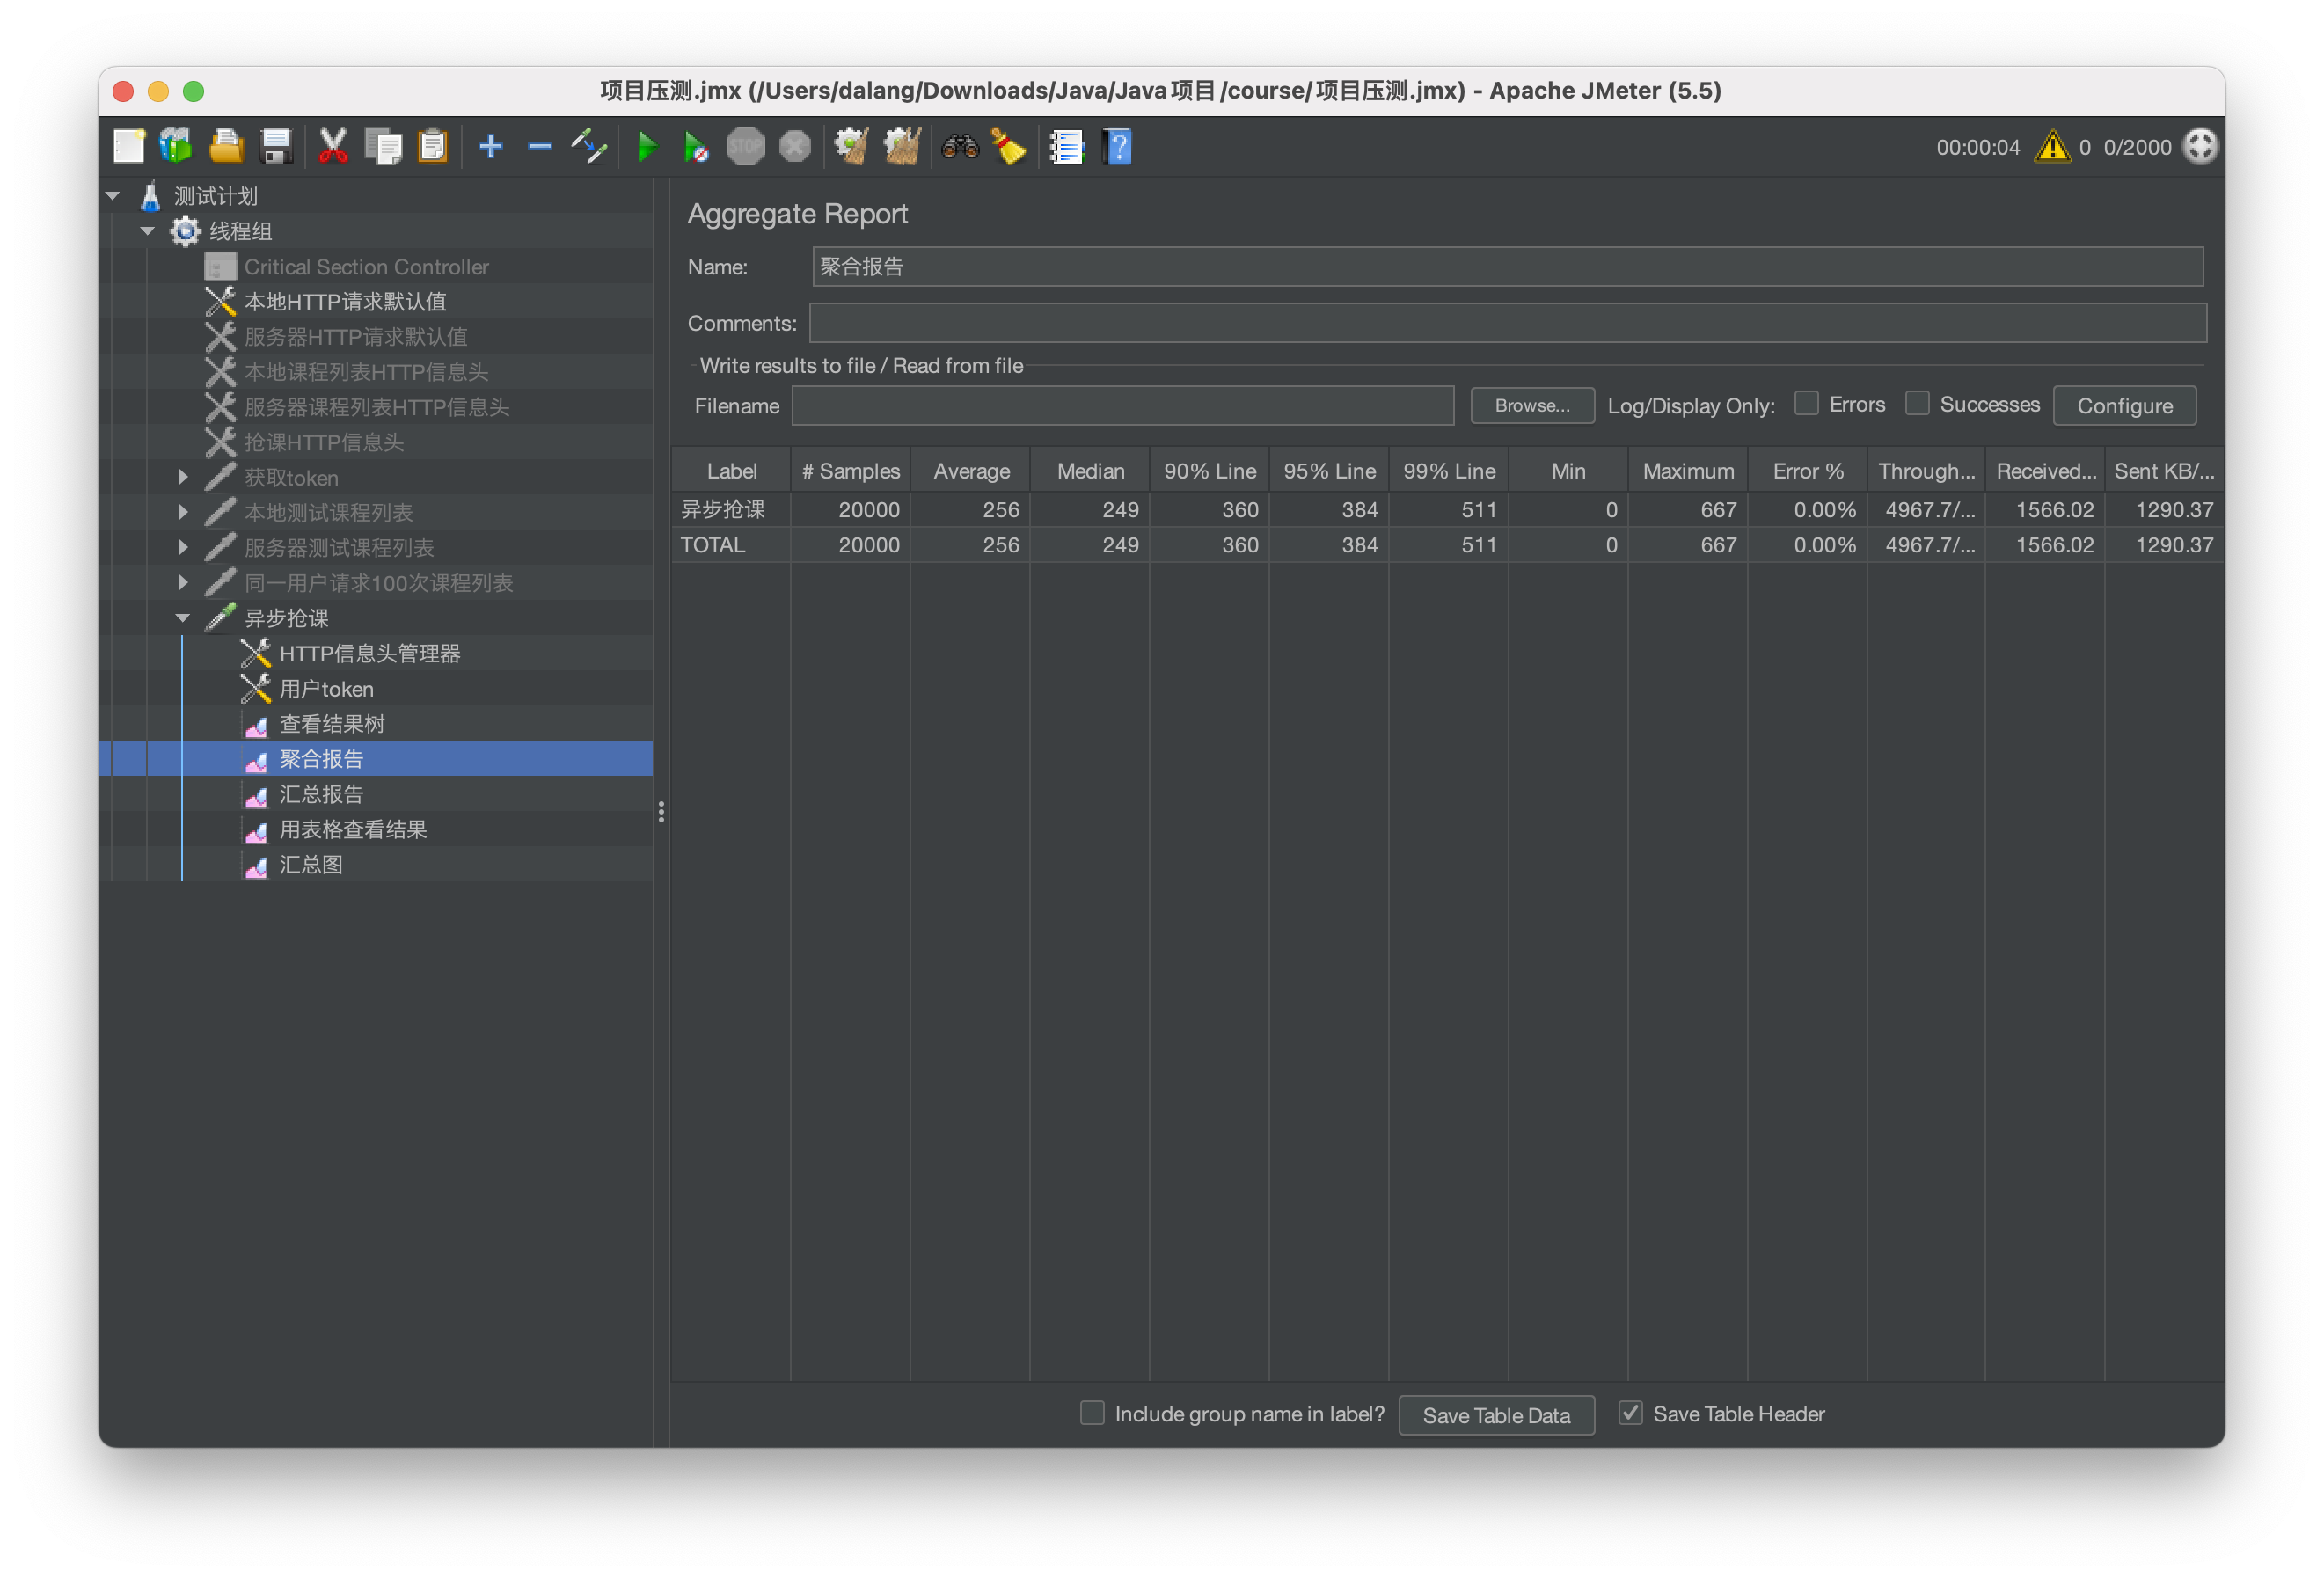Image resolution: width=2324 pixels, height=1578 pixels.
Task: Uncheck Save Table Header checkbox
Action: click(x=1630, y=1413)
